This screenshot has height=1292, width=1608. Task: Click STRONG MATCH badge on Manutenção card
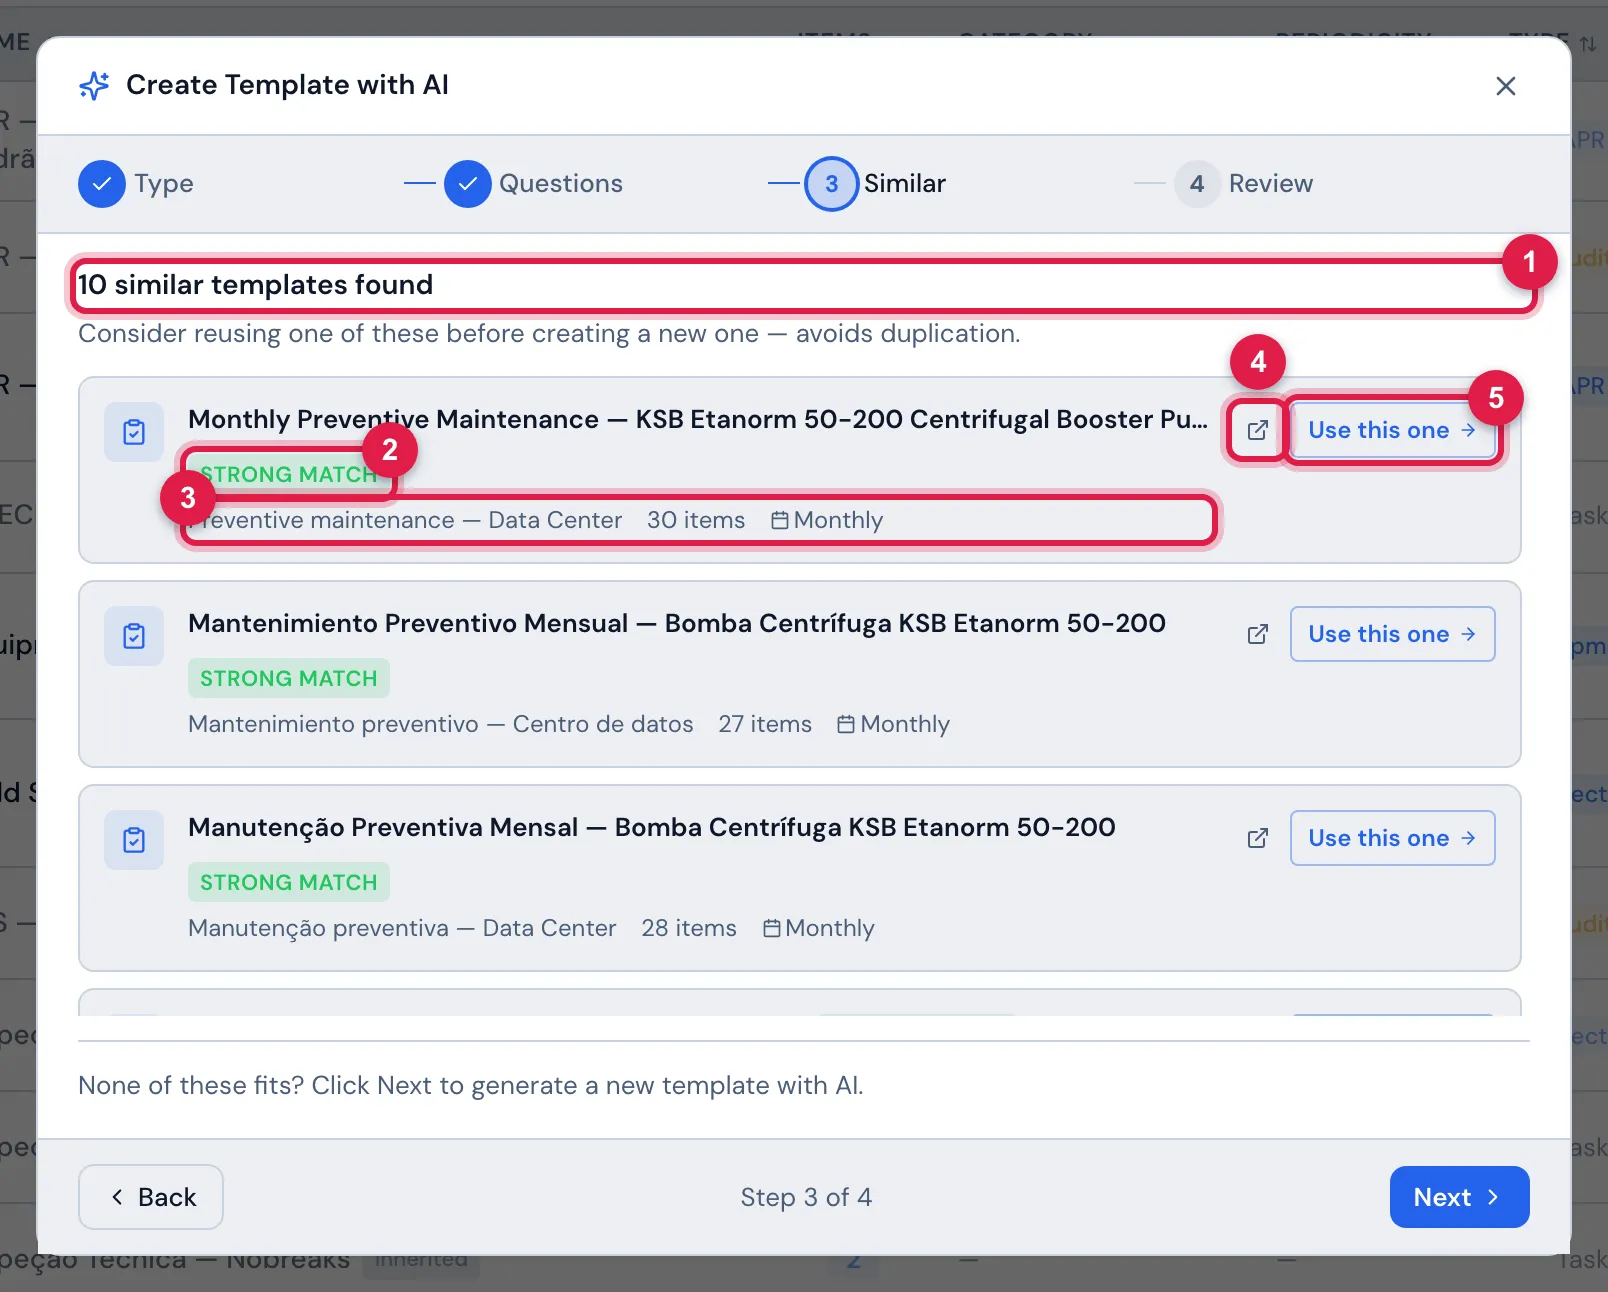[x=289, y=882]
